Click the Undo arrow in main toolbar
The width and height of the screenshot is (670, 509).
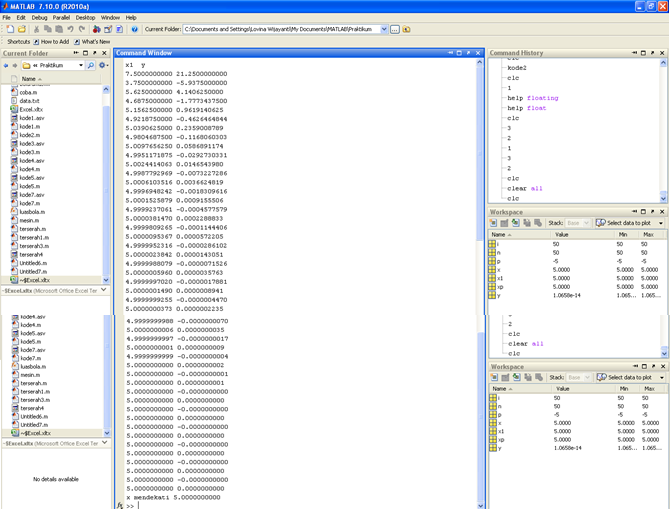coord(71,29)
